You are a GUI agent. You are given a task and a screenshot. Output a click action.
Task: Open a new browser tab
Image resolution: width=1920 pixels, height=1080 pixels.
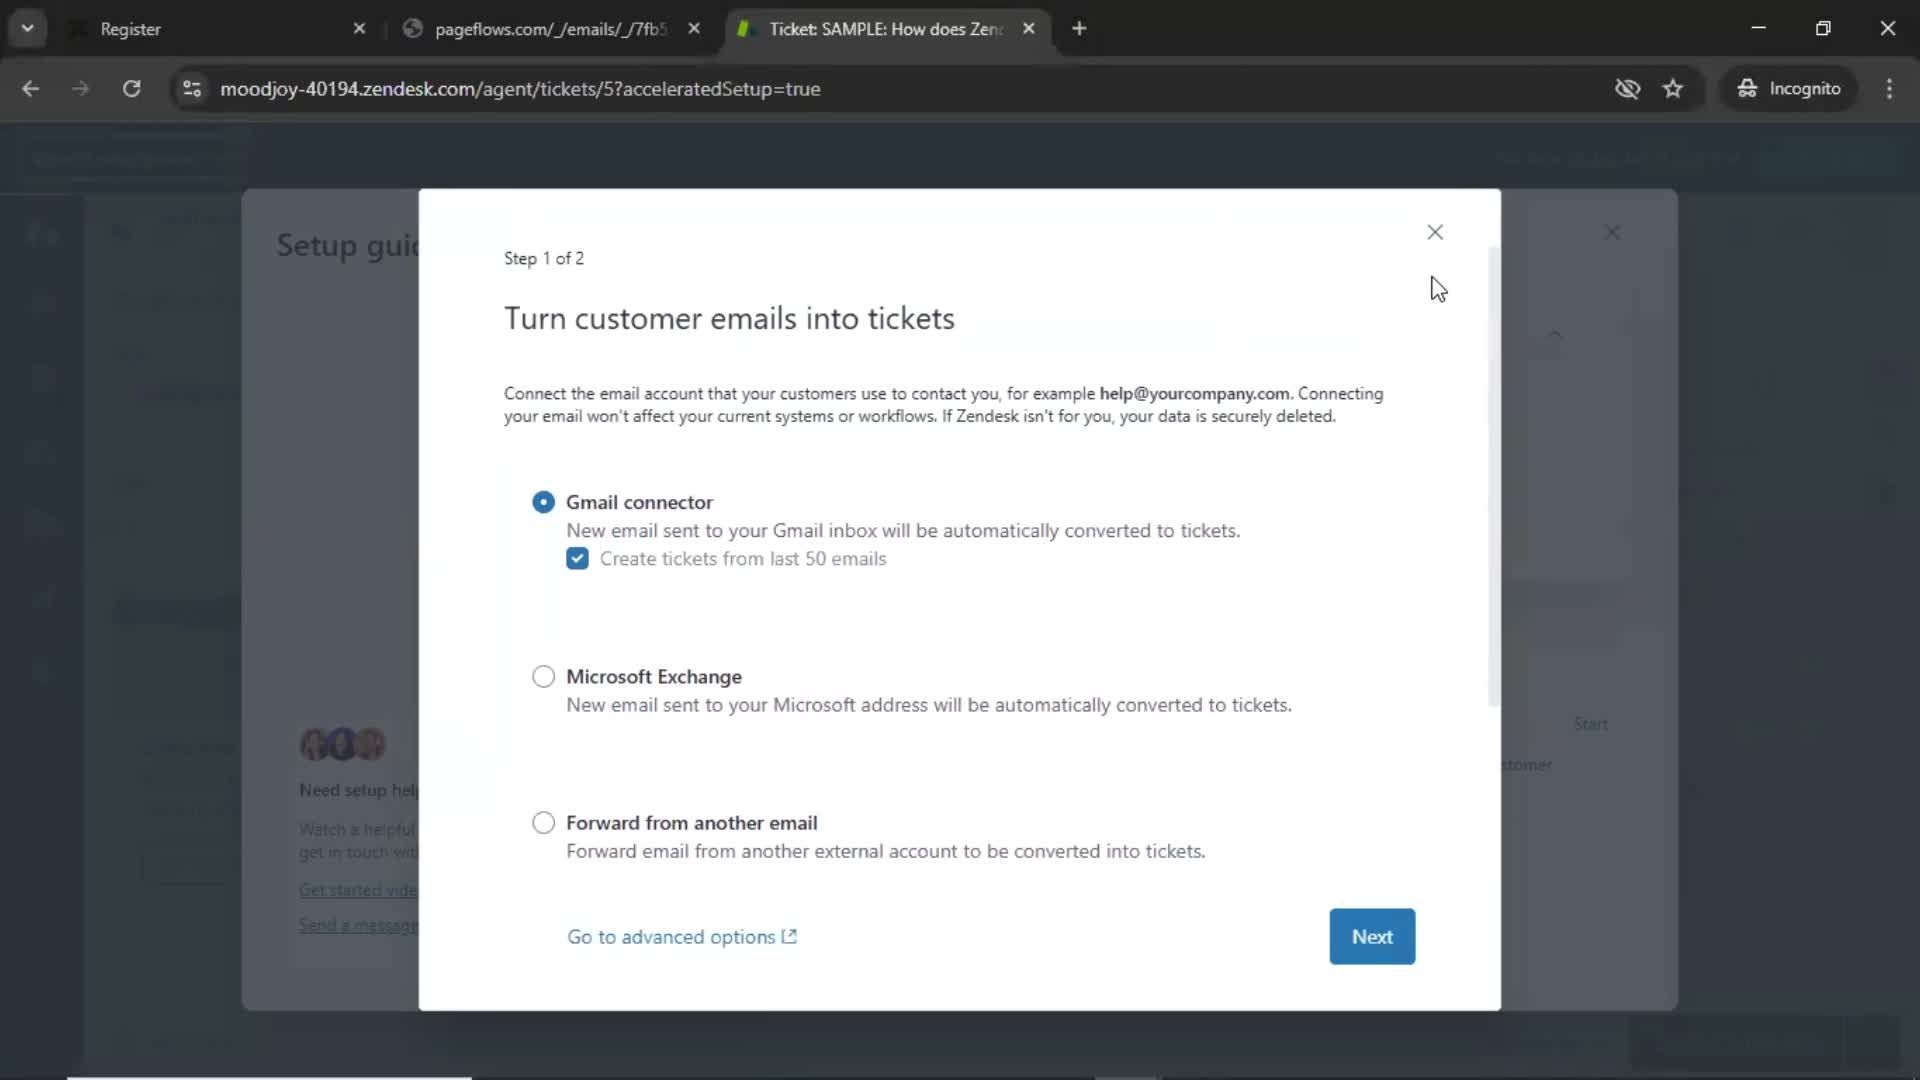1079,29
